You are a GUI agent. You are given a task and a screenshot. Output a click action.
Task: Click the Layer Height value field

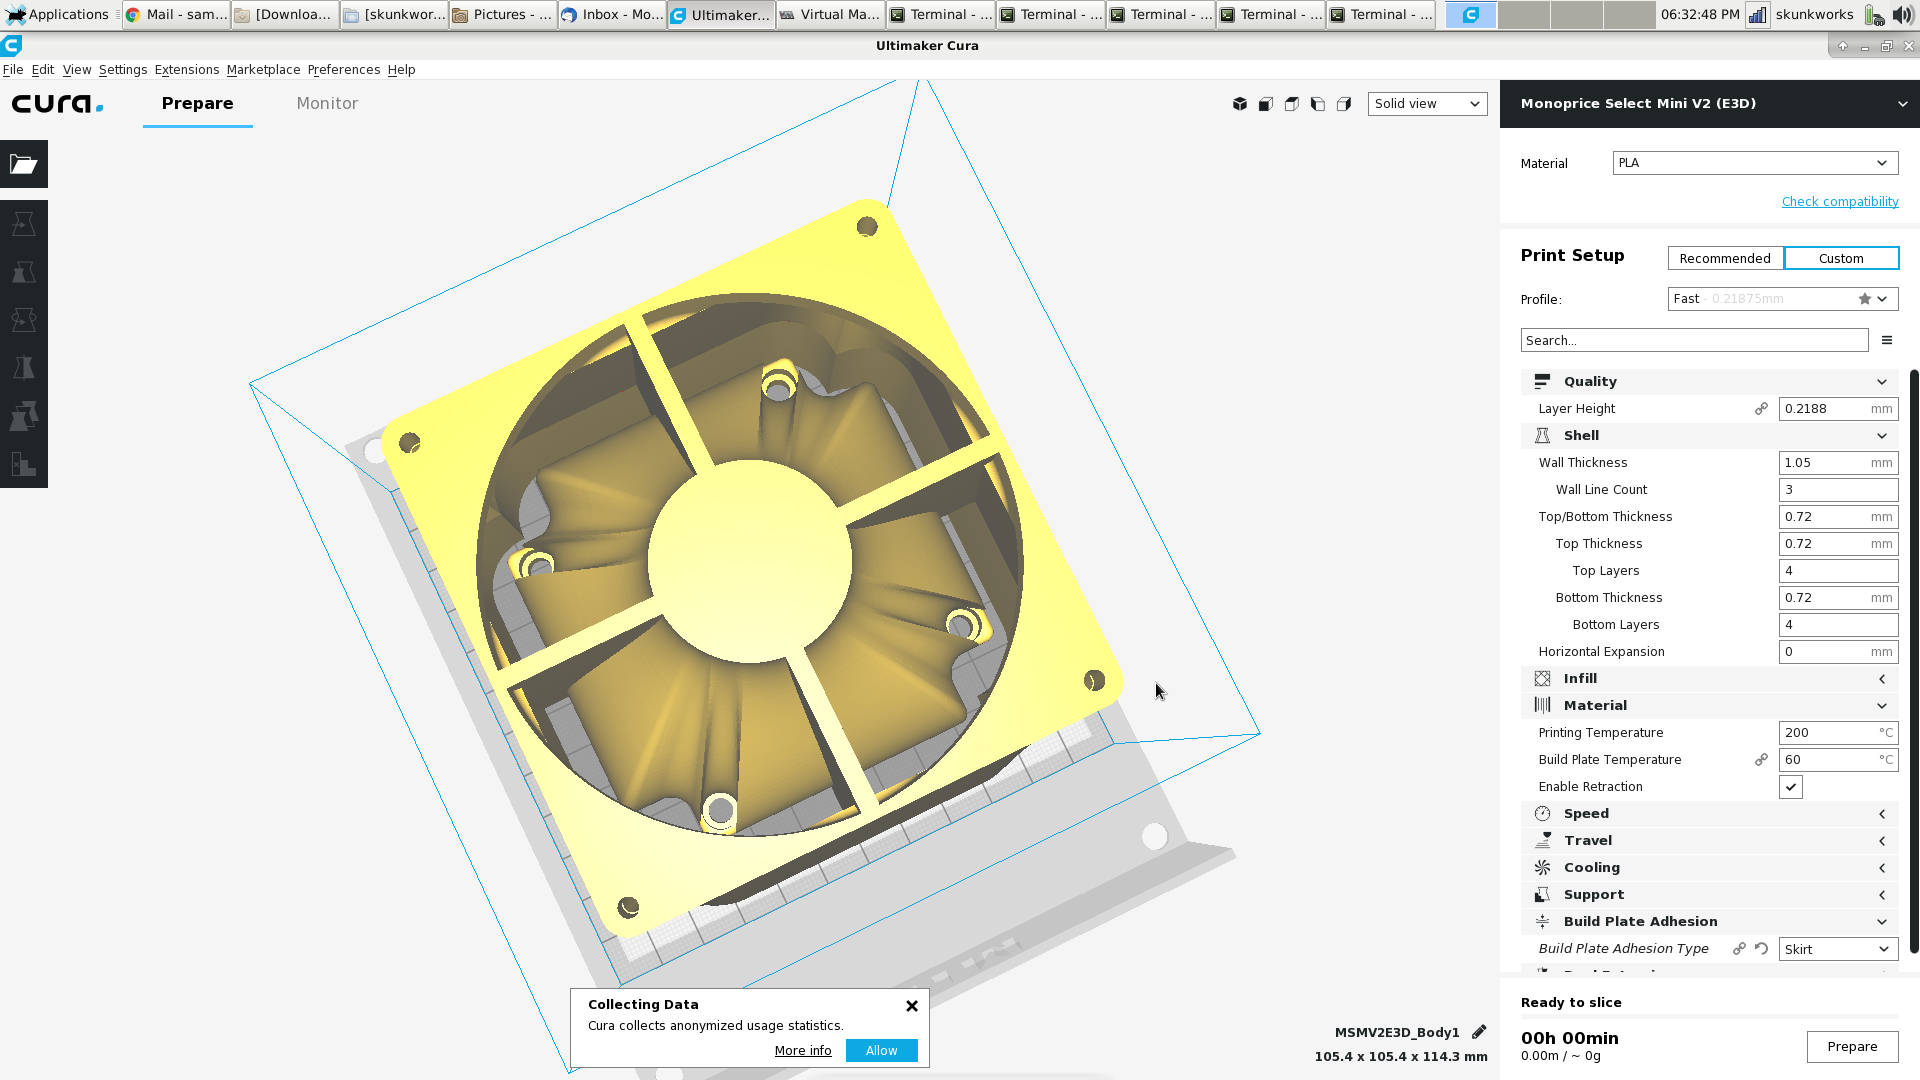click(x=1838, y=409)
